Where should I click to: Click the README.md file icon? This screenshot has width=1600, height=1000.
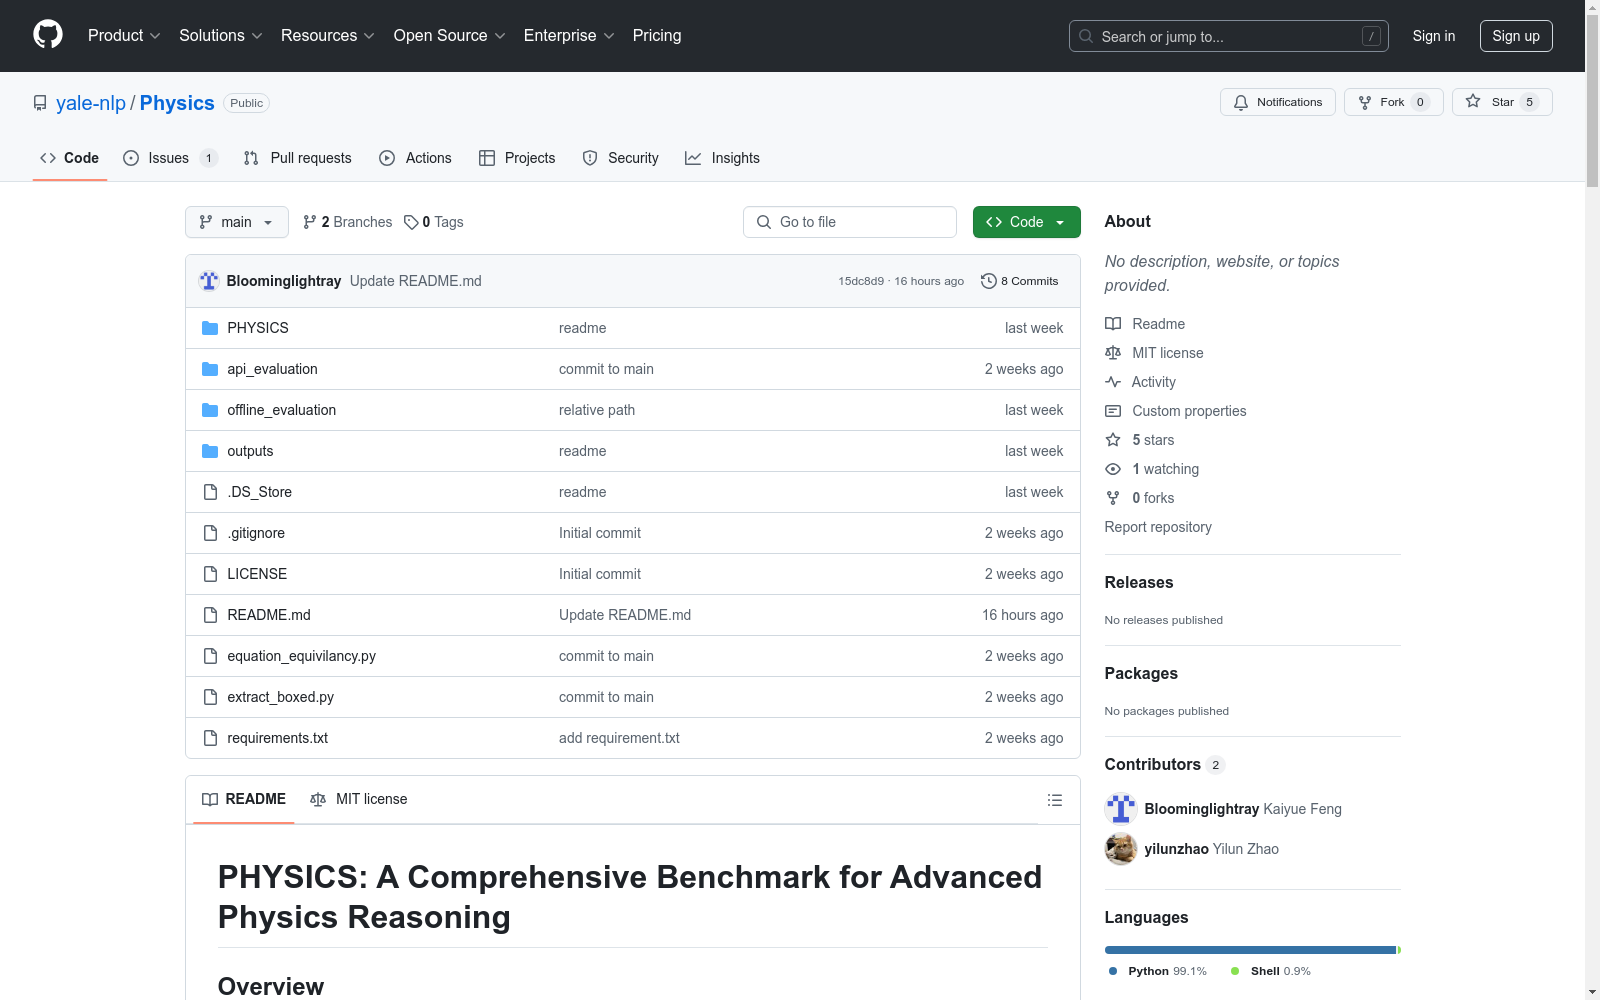pos(210,615)
